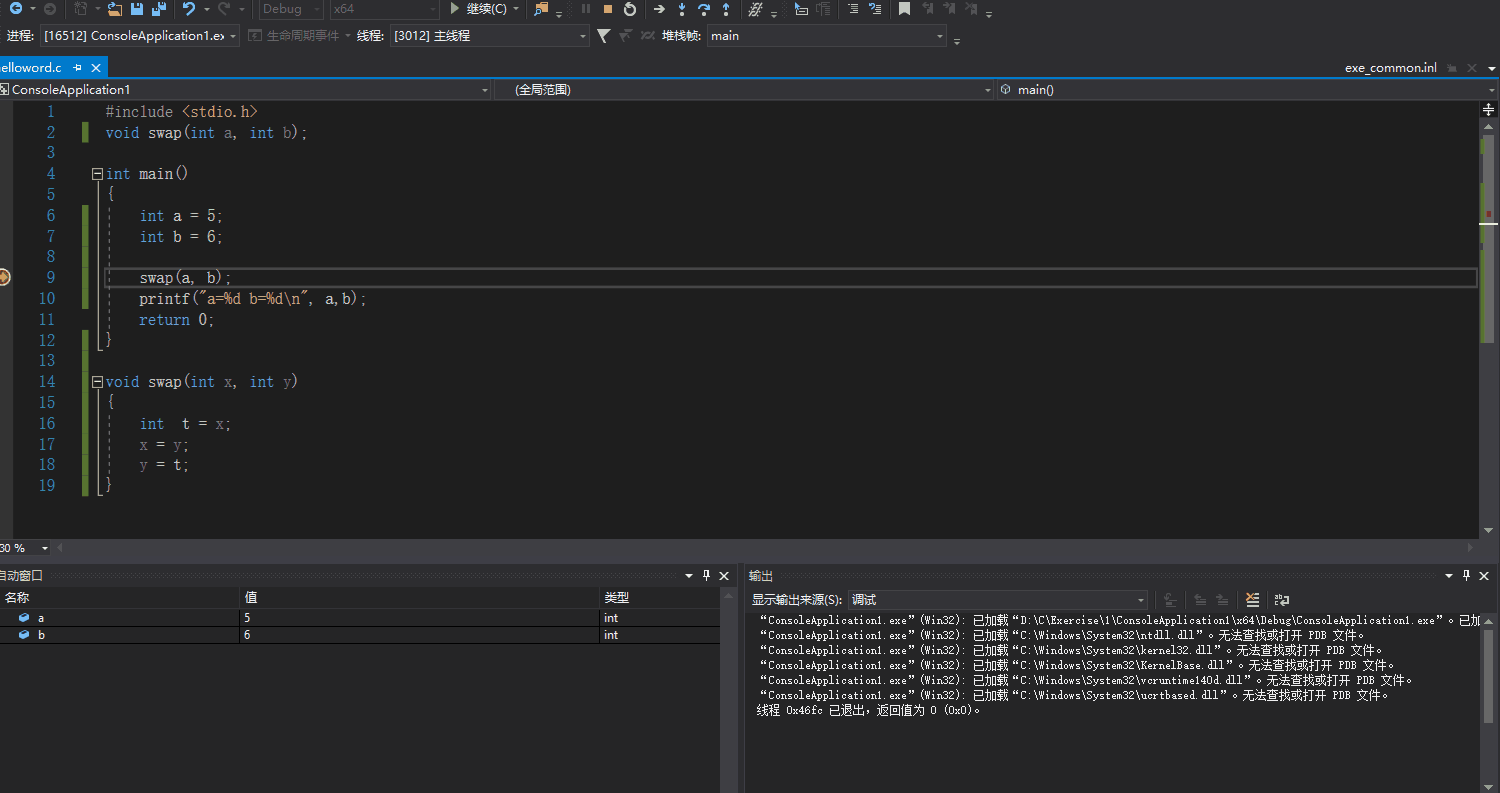This screenshot has width=1500, height=793.
Task: Click the Open File folder icon
Action: (114, 9)
